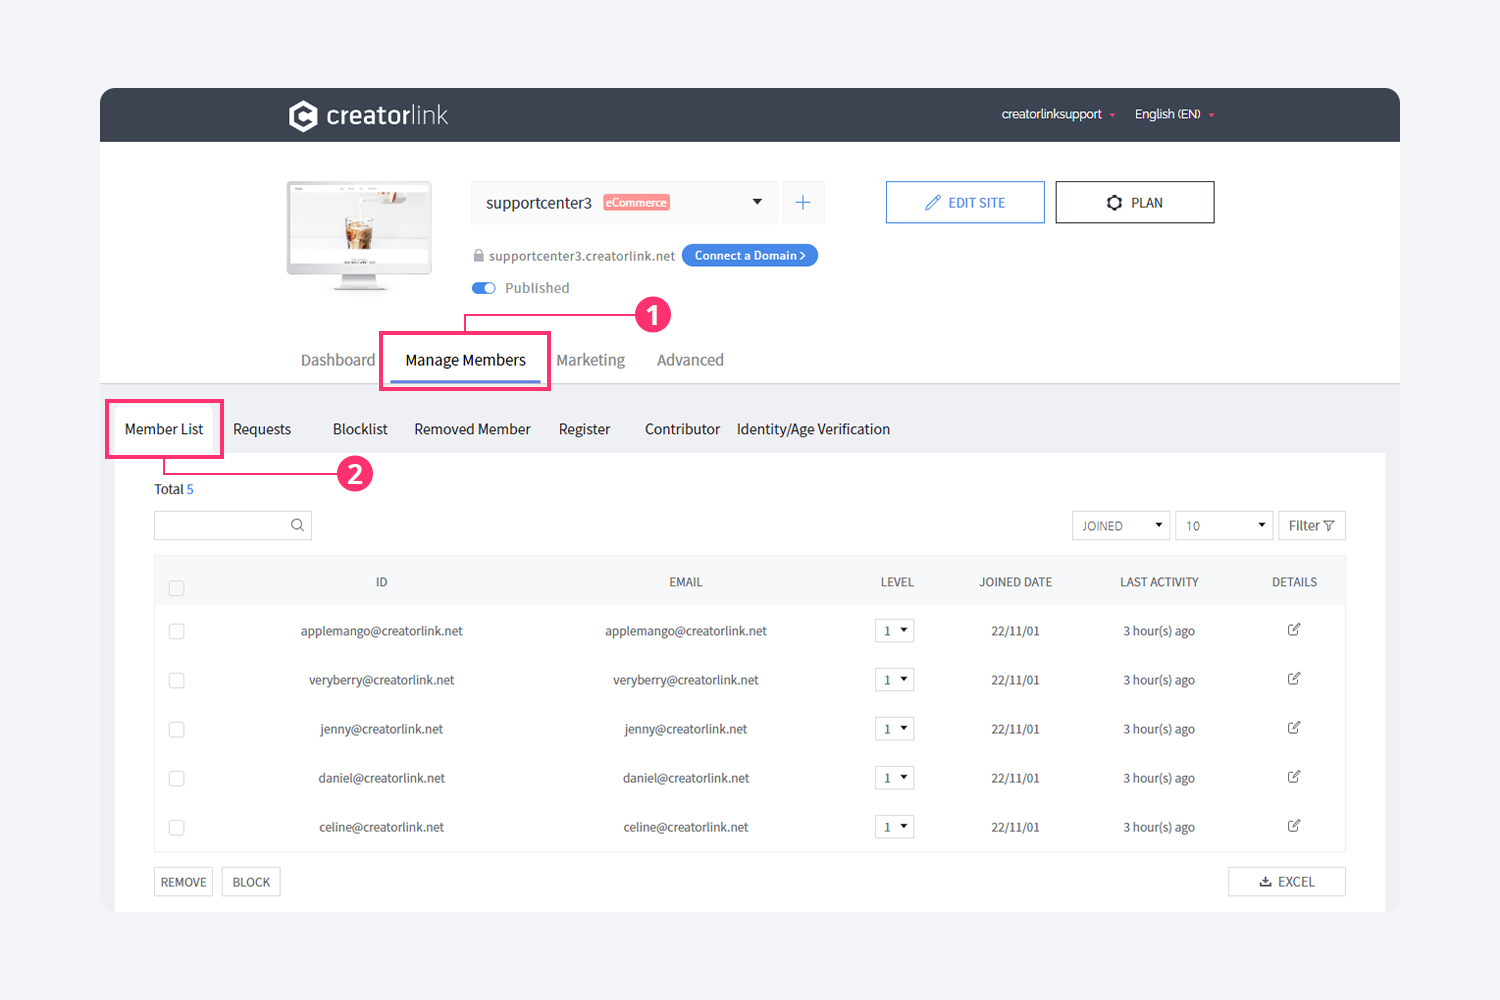Change level dropdown for applemango@creatorlink.net

pyautogui.click(x=895, y=631)
